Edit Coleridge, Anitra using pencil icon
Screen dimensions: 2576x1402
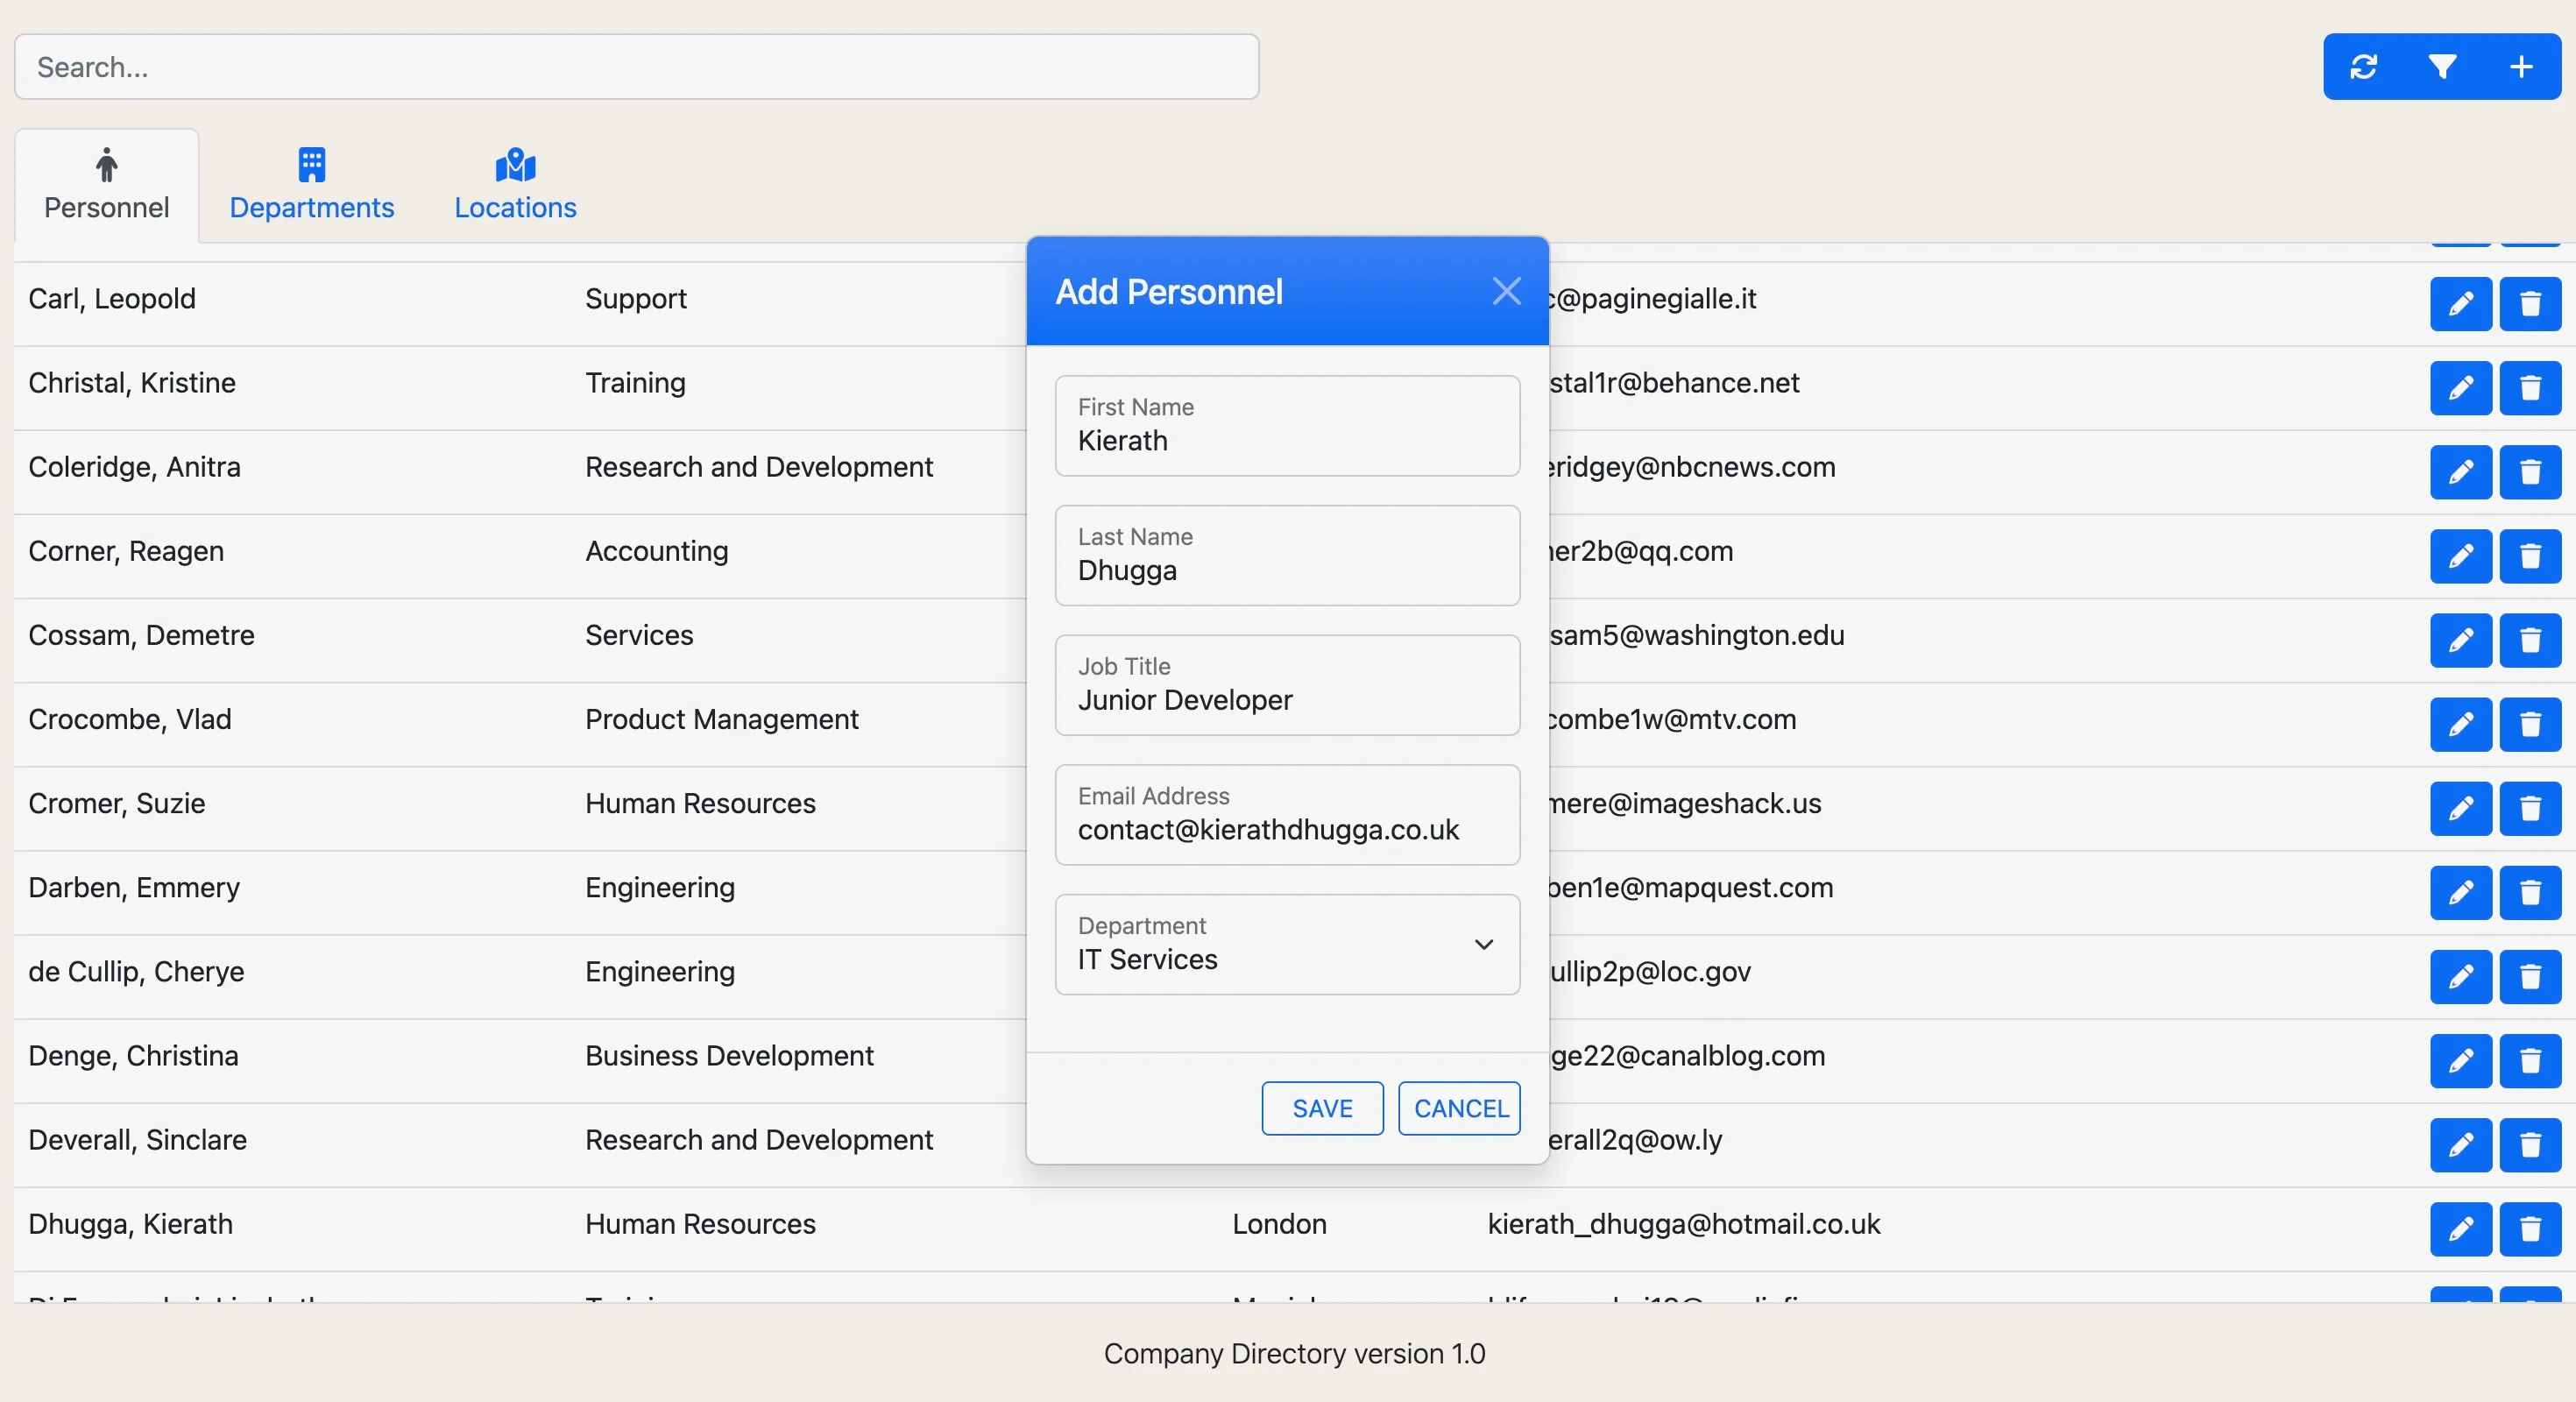point(2460,471)
